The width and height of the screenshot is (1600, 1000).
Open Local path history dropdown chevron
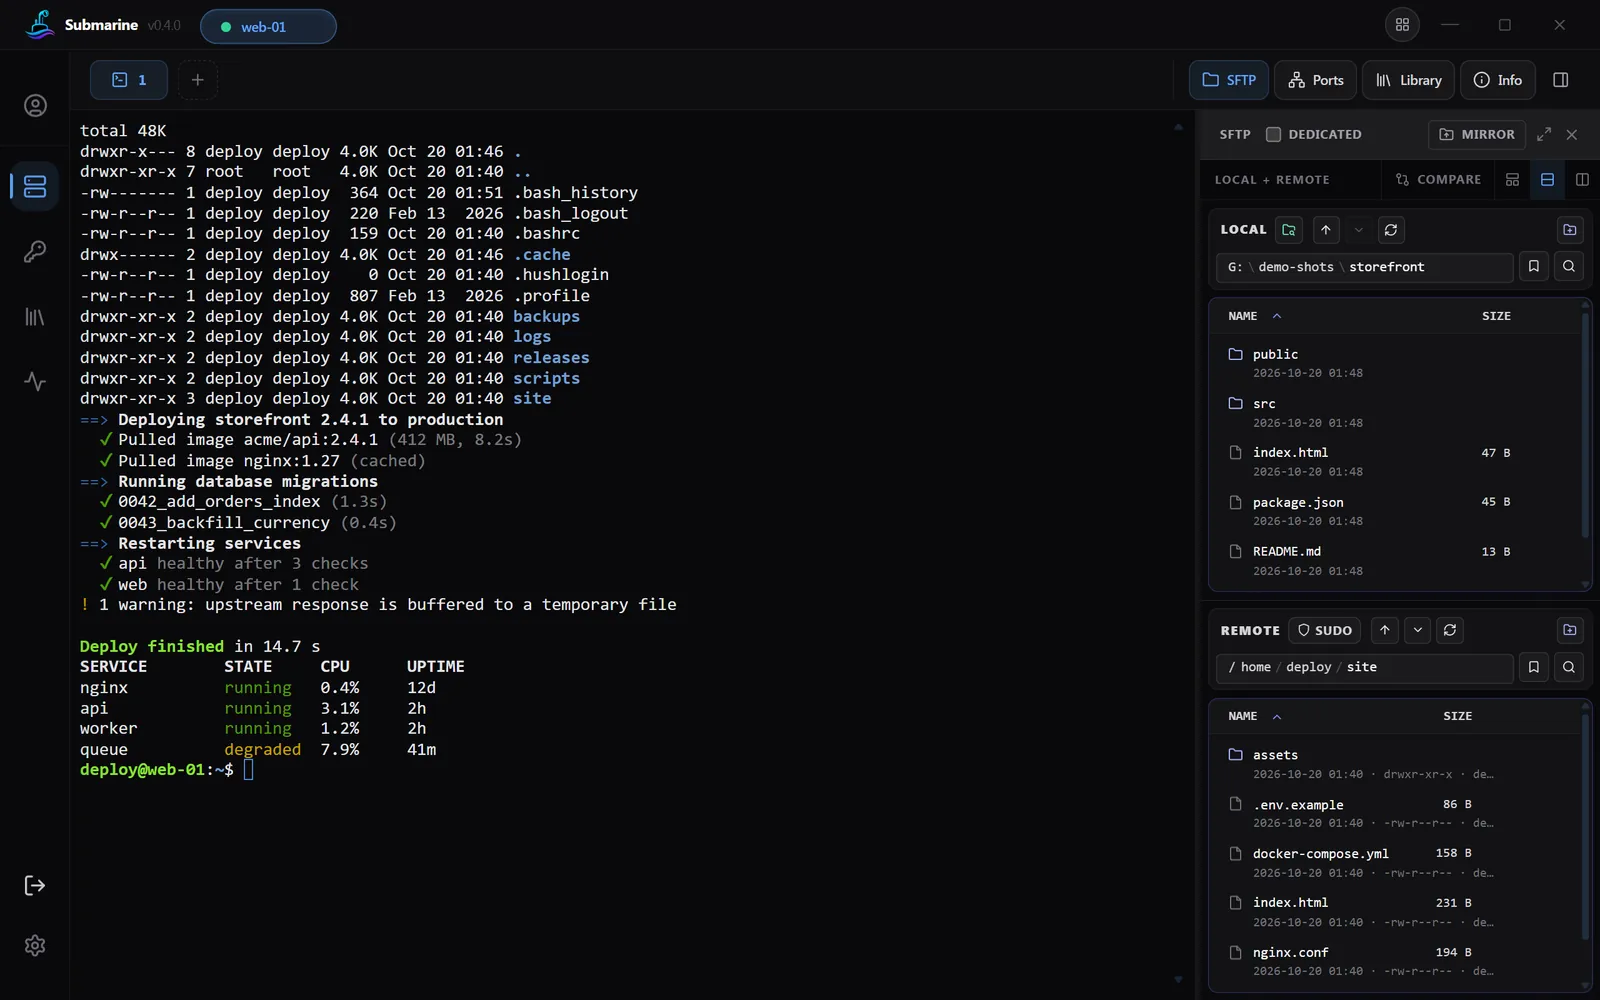[x=1358, y=230]
